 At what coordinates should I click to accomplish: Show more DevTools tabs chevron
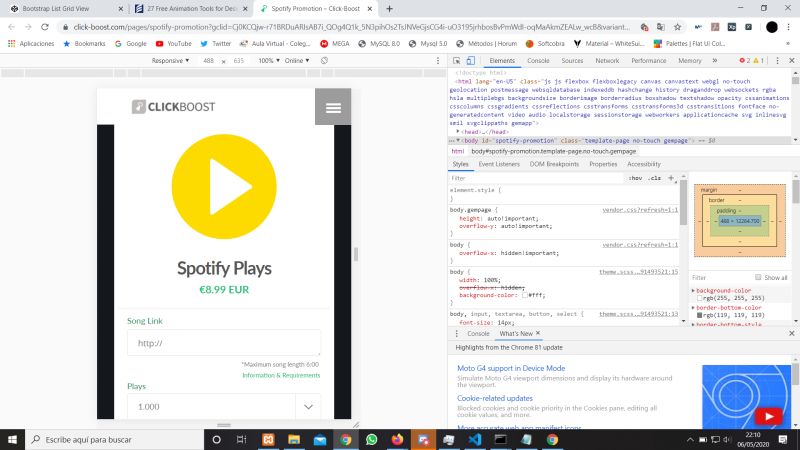[x=715, y=61]
